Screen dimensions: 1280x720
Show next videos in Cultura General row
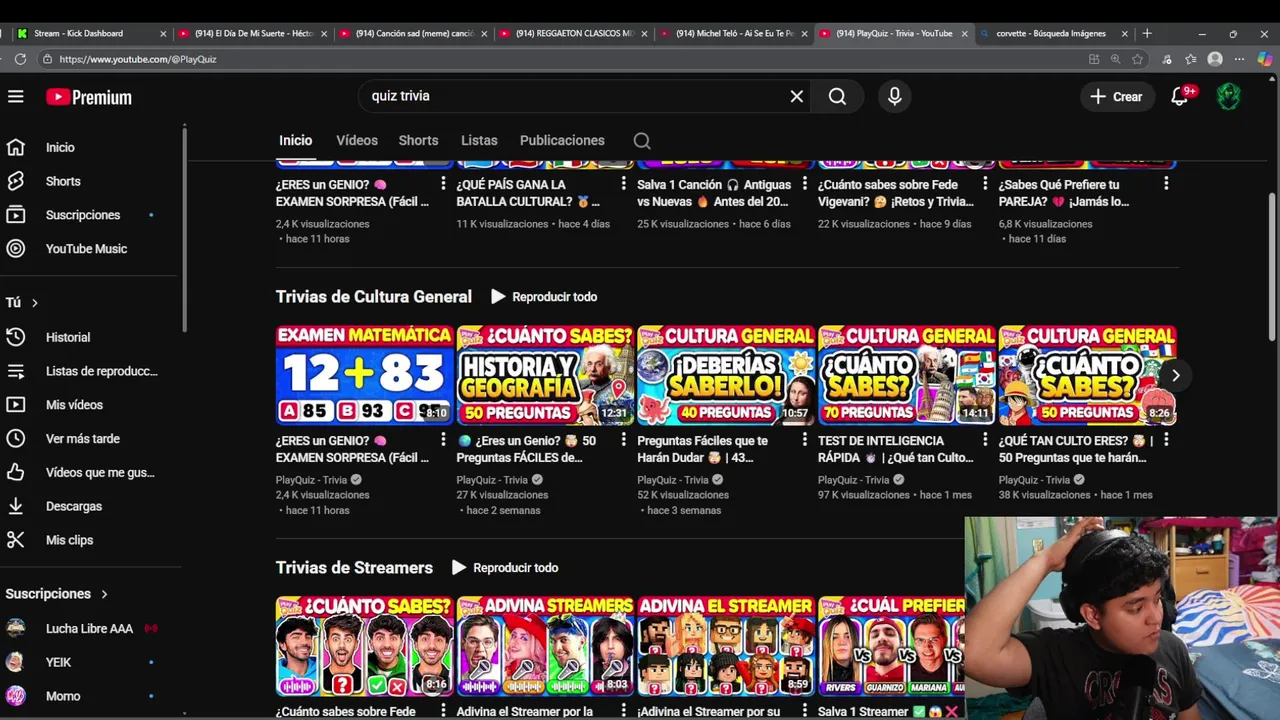[1176, 376]
